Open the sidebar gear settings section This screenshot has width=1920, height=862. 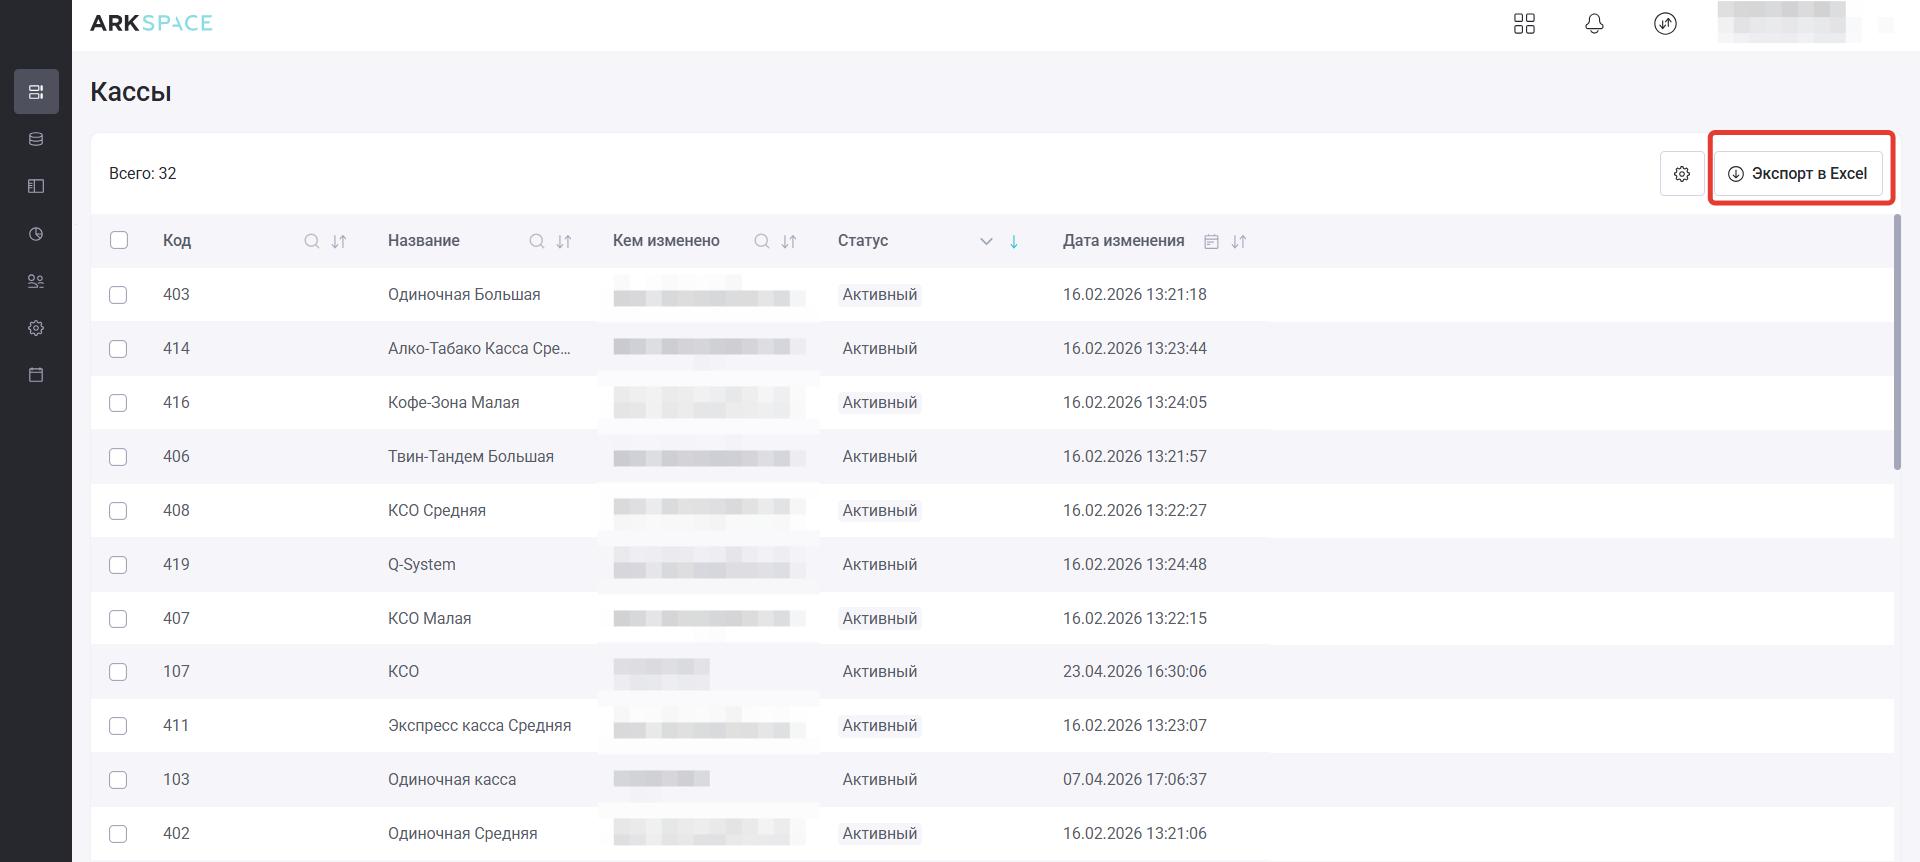(x=36, y=328)
